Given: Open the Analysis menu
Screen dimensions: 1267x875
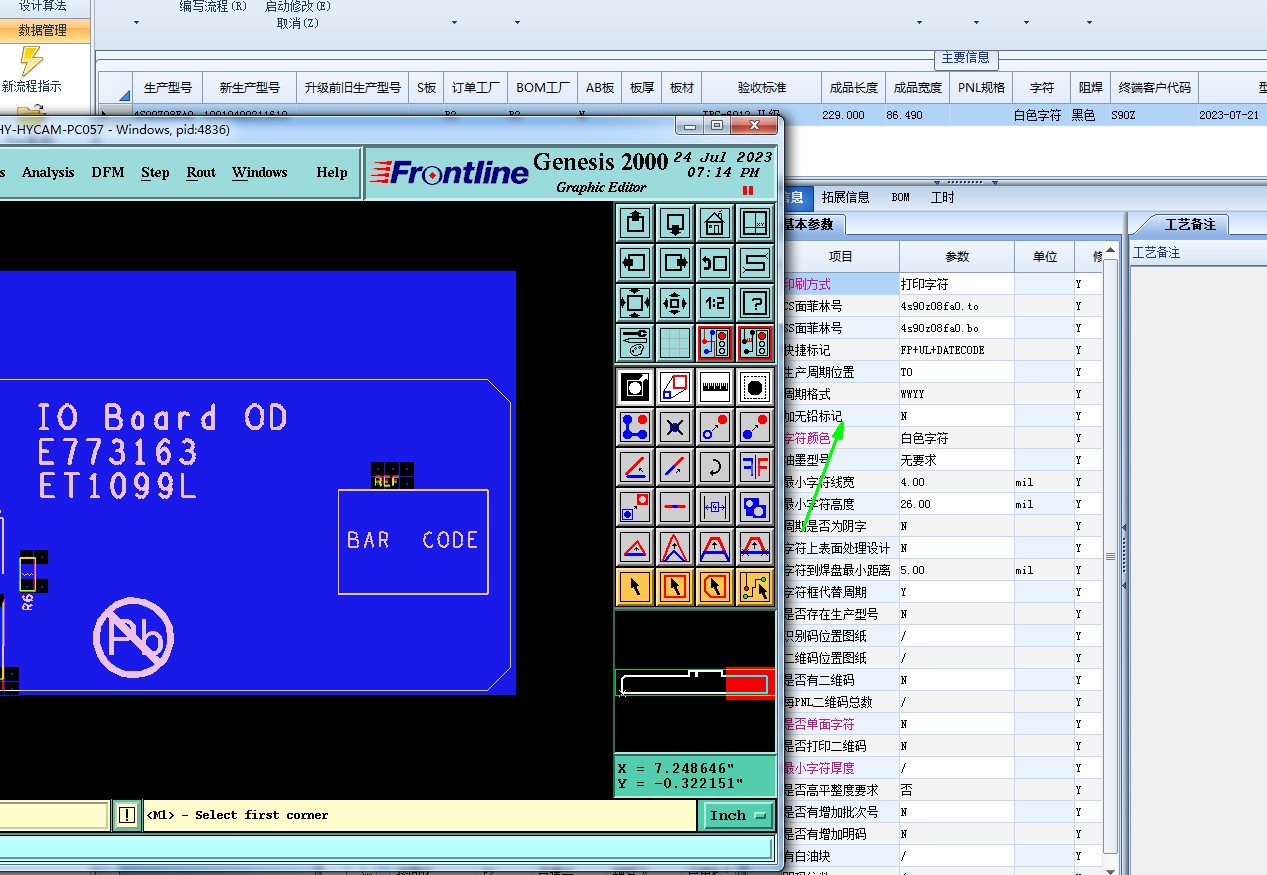Looking at the screenshot, I should tap(48, 172).
